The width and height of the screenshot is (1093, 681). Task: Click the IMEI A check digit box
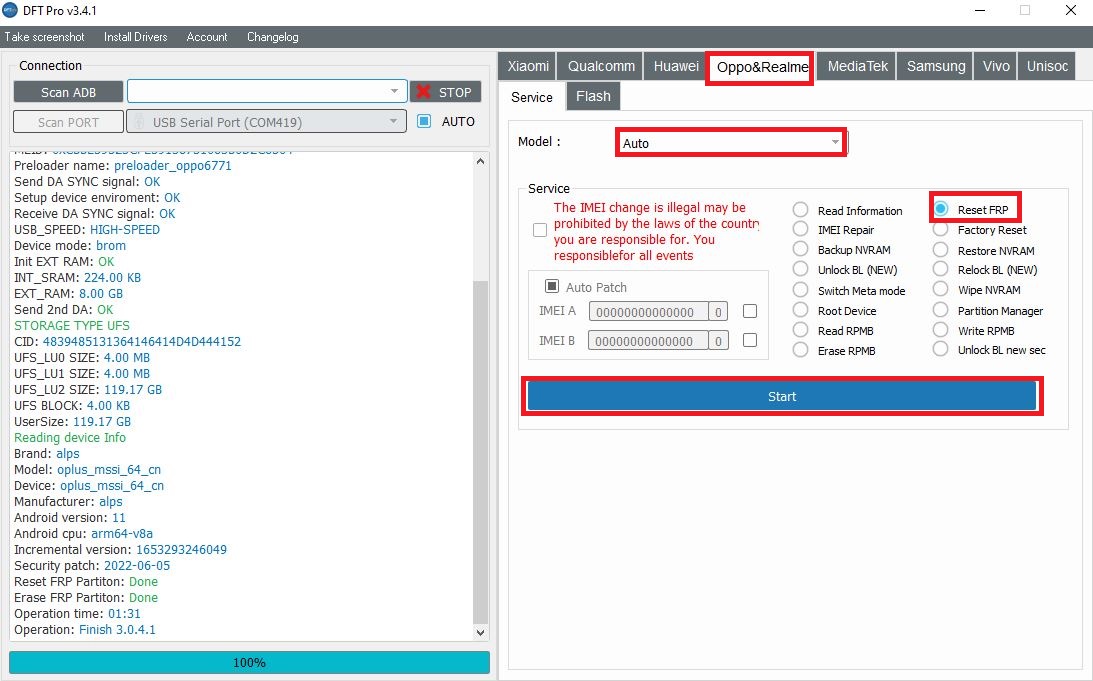pyautogui.click(x=719, y=312)
